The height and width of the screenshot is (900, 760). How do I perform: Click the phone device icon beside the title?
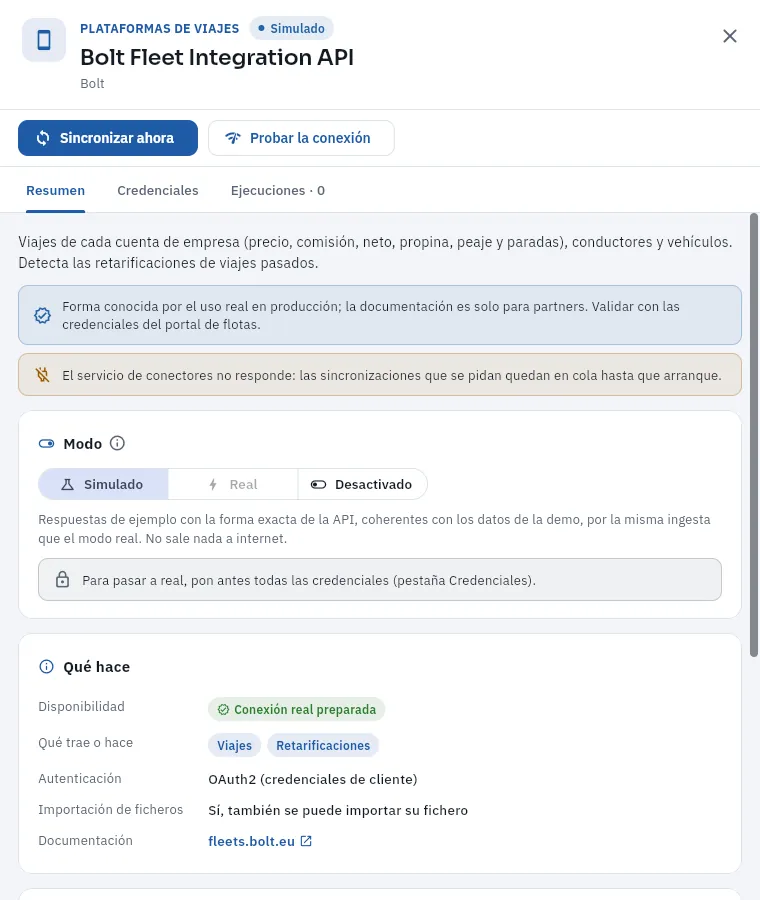(x=44, y=40)
